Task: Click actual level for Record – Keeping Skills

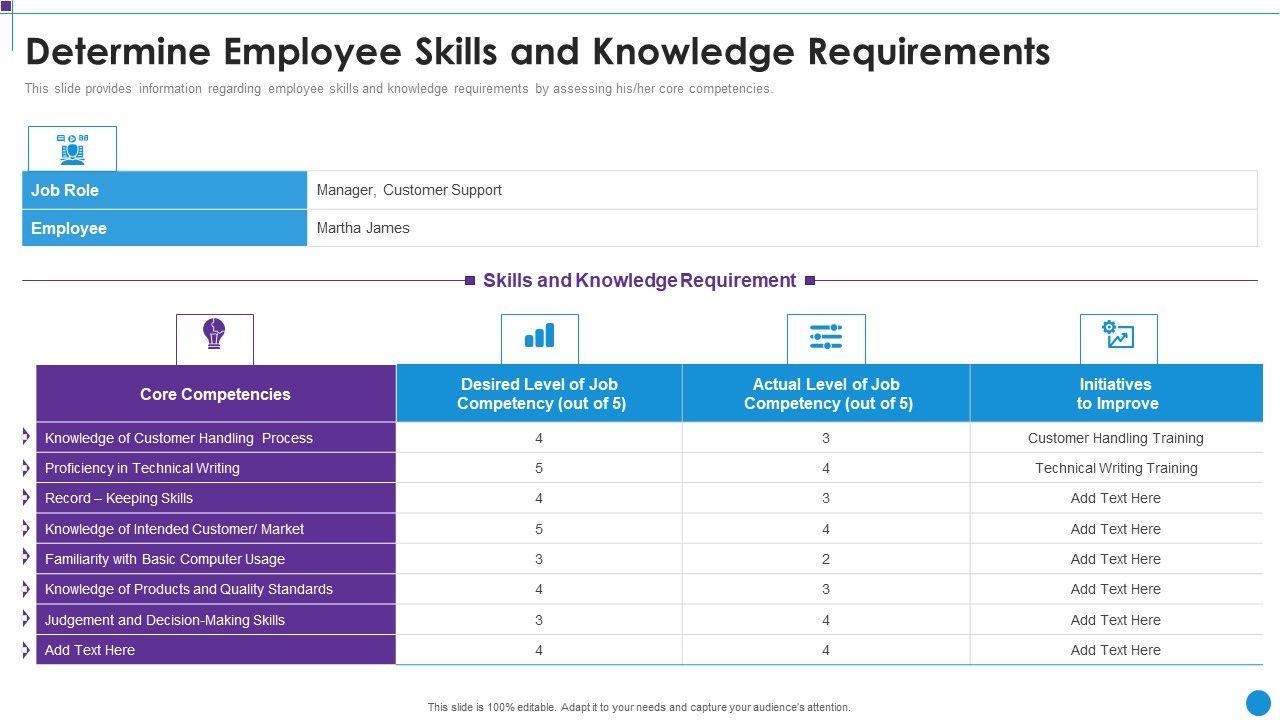Action: point(826,498)
